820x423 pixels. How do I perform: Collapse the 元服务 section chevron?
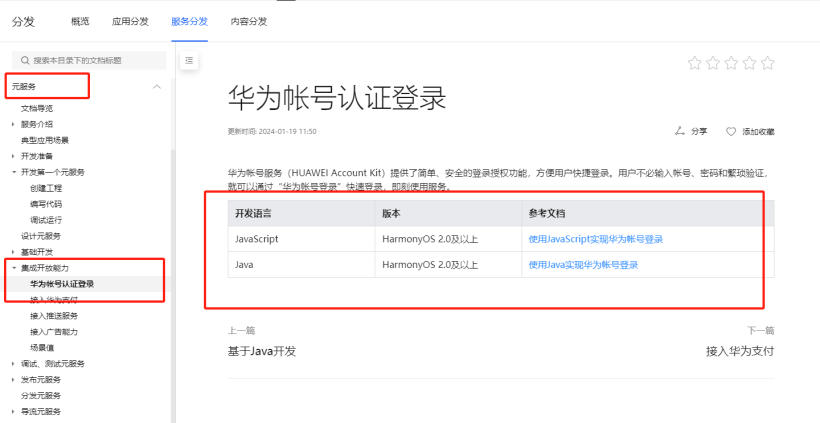point(156,87)
